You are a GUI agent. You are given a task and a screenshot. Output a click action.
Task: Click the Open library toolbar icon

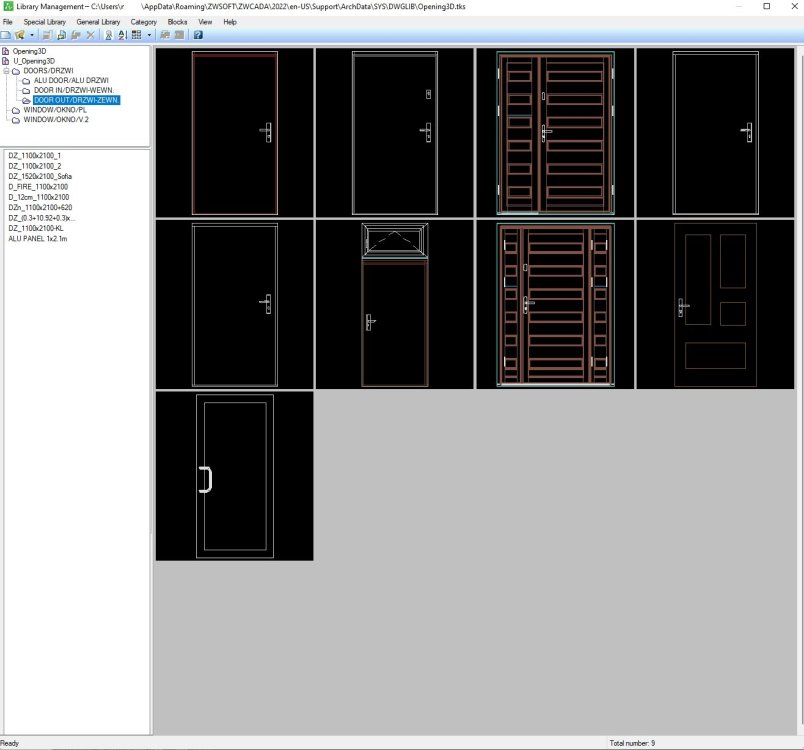click(20, 35)
